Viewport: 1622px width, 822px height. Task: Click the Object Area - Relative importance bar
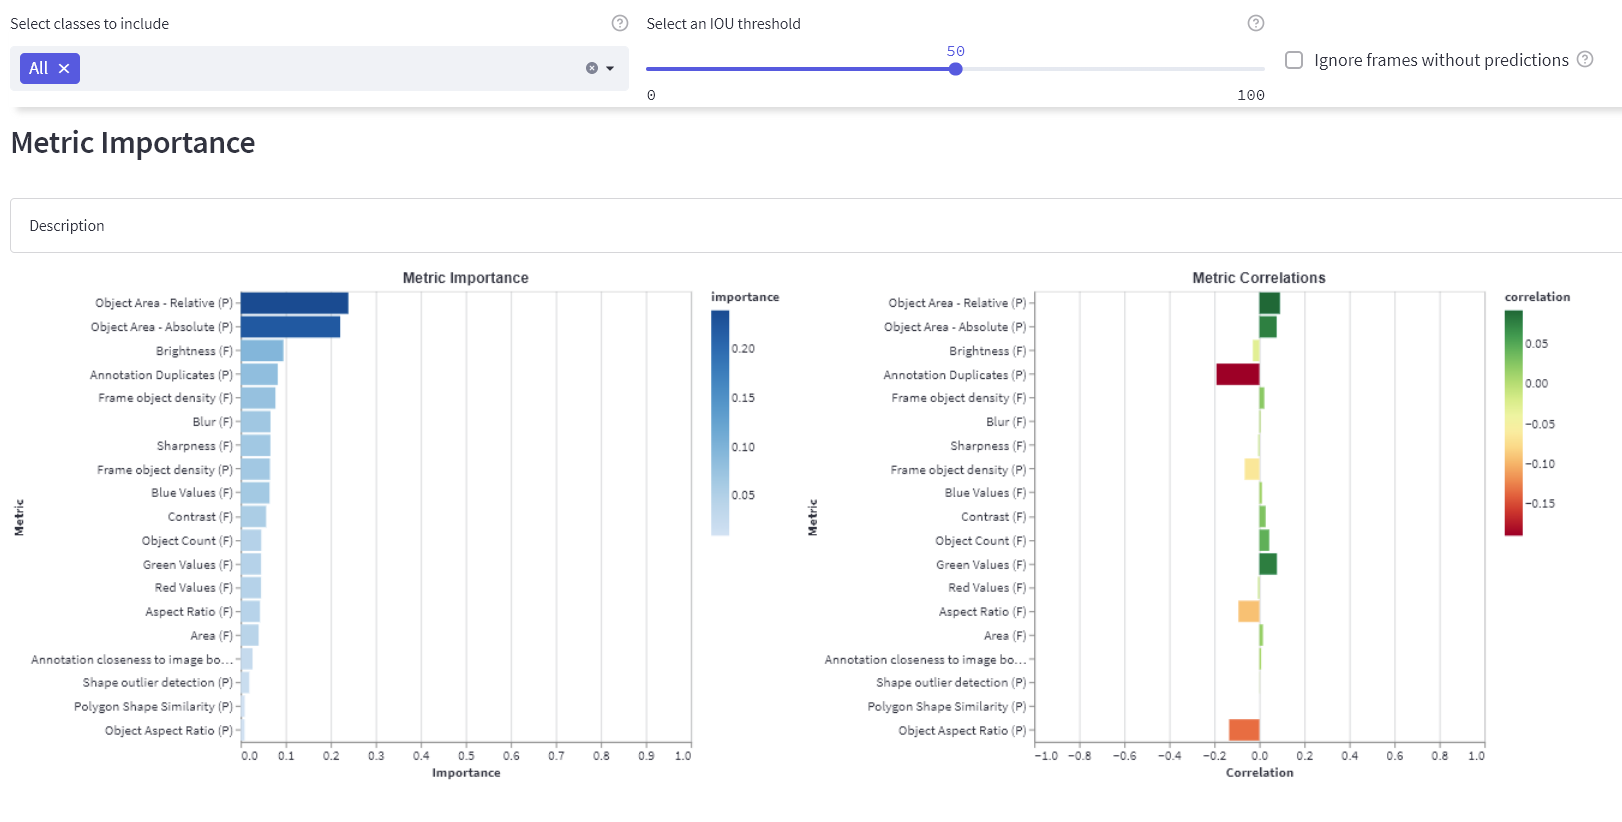[x=295, y=303]
